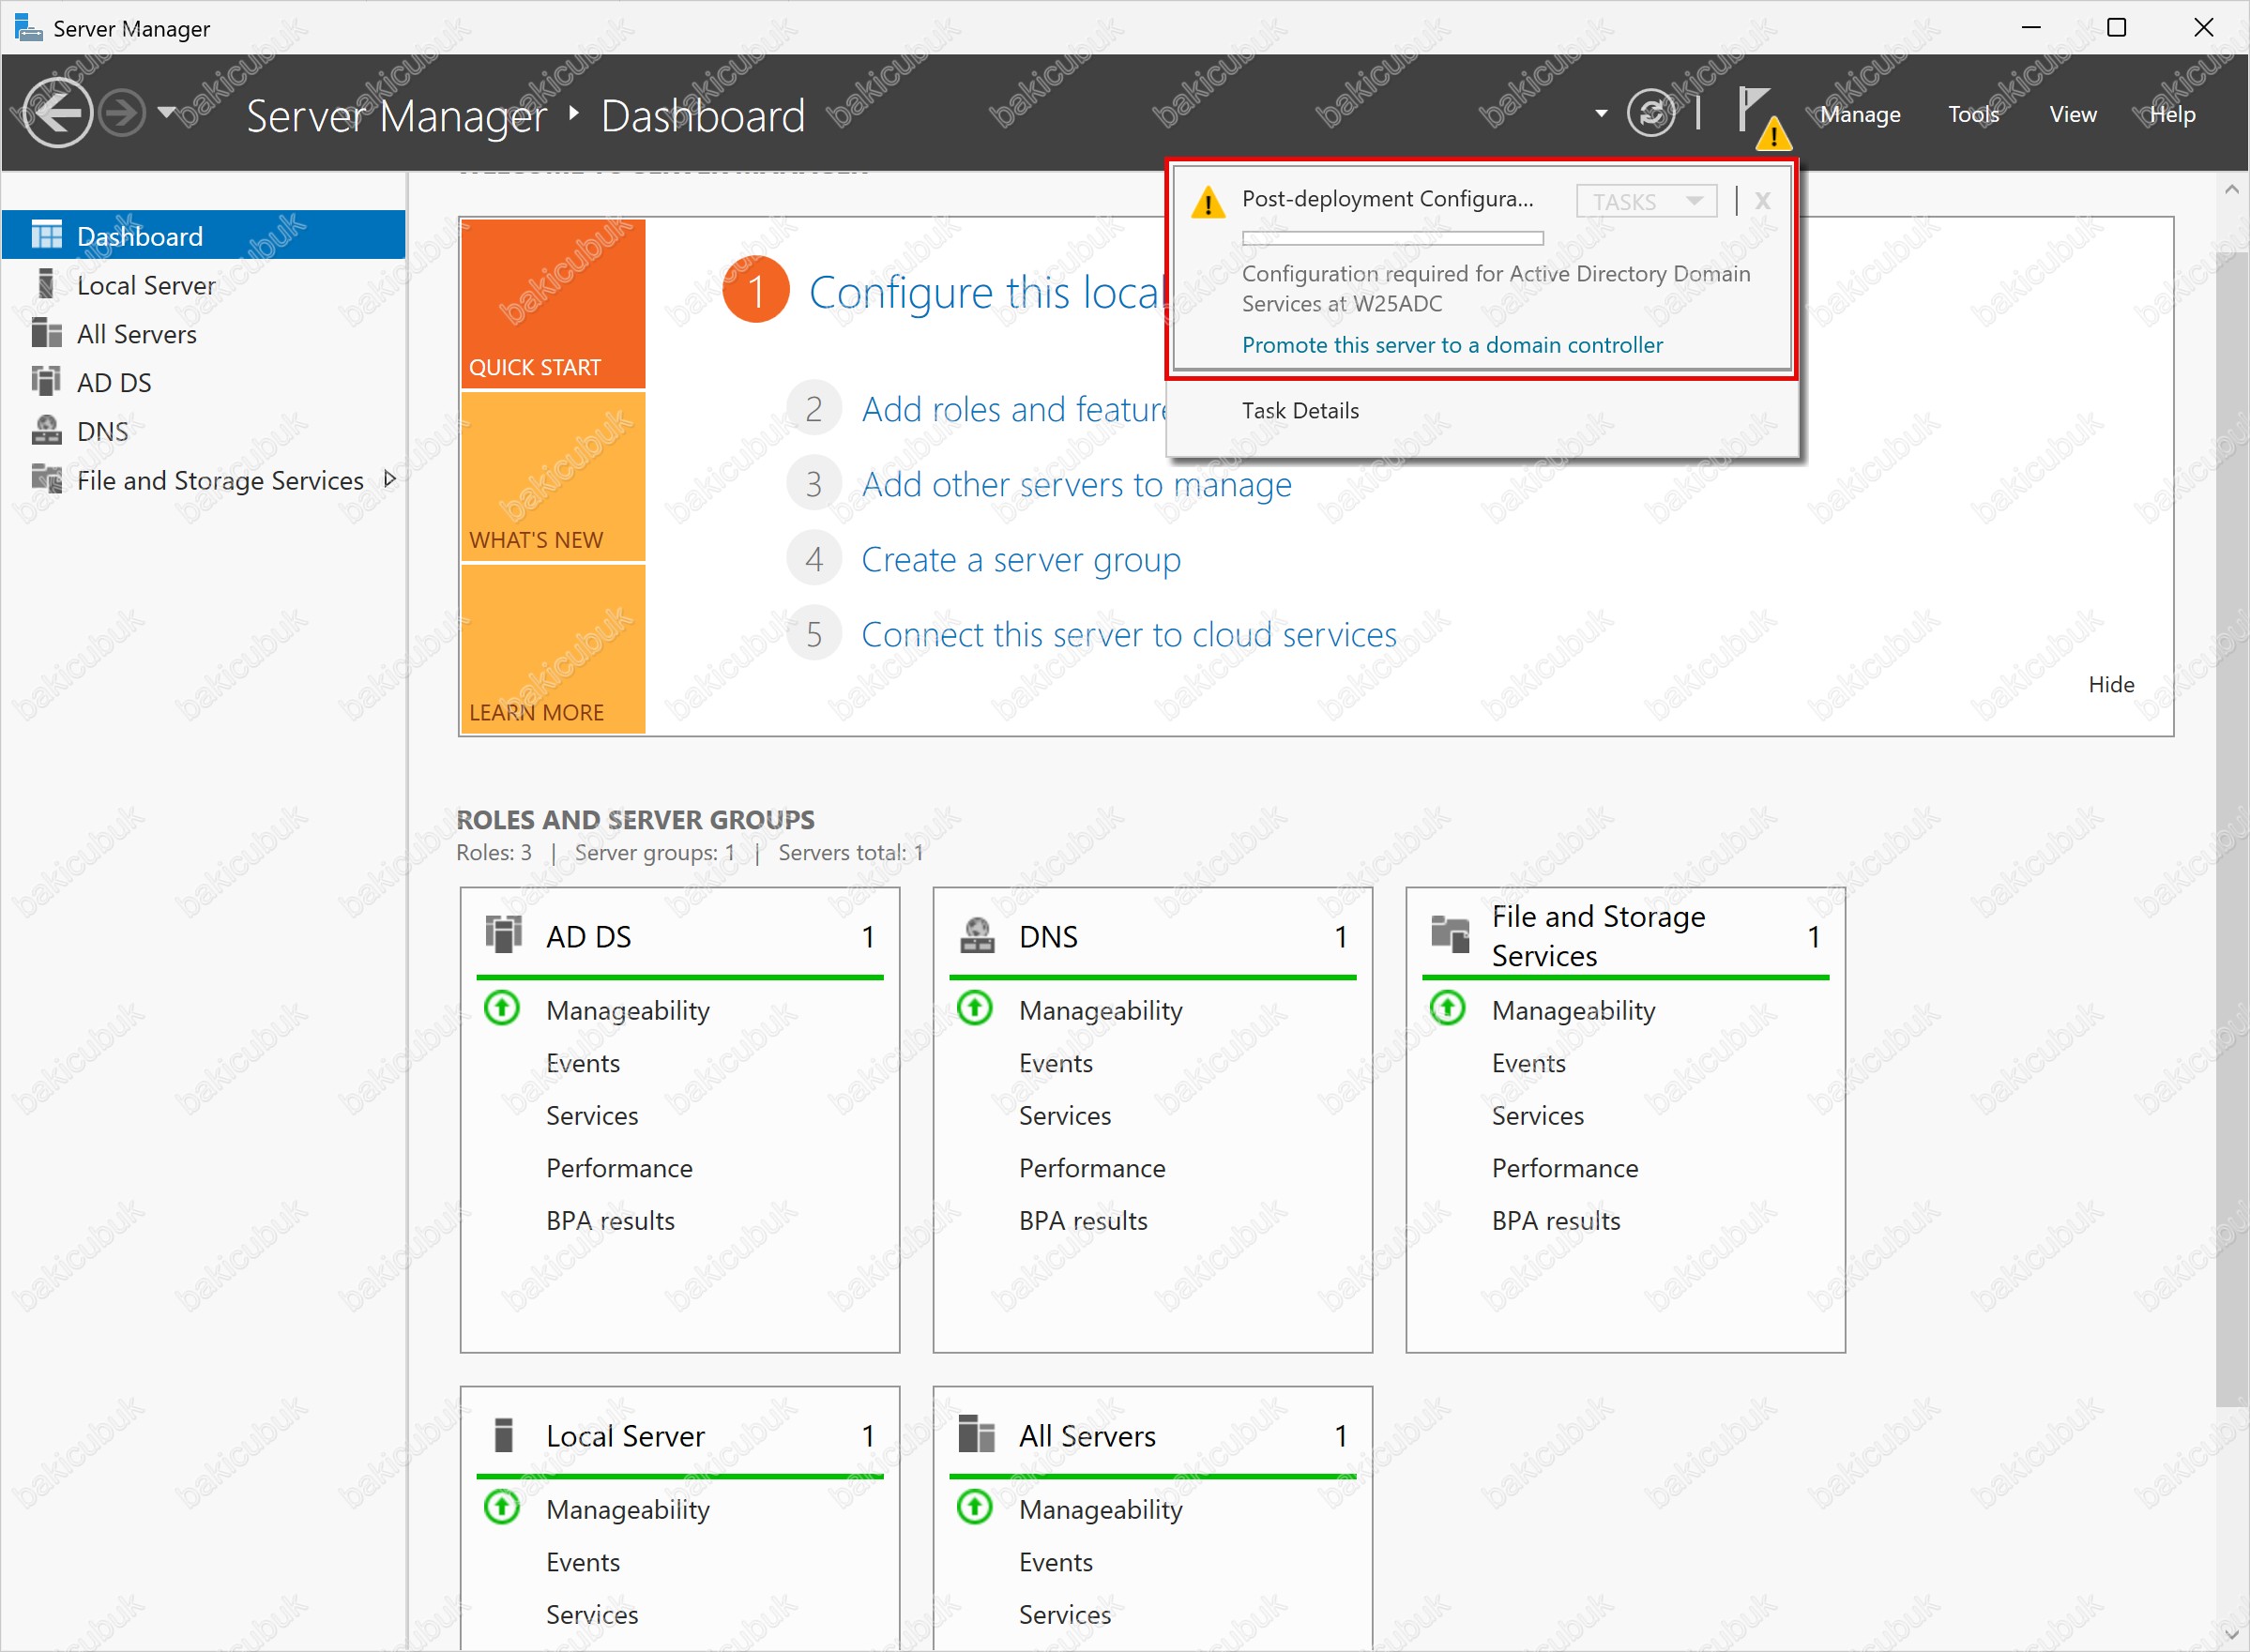The width and height of the screenshot is (2250, 1652).
Task: Open the Manage menu
Action: click(1860, 114)
